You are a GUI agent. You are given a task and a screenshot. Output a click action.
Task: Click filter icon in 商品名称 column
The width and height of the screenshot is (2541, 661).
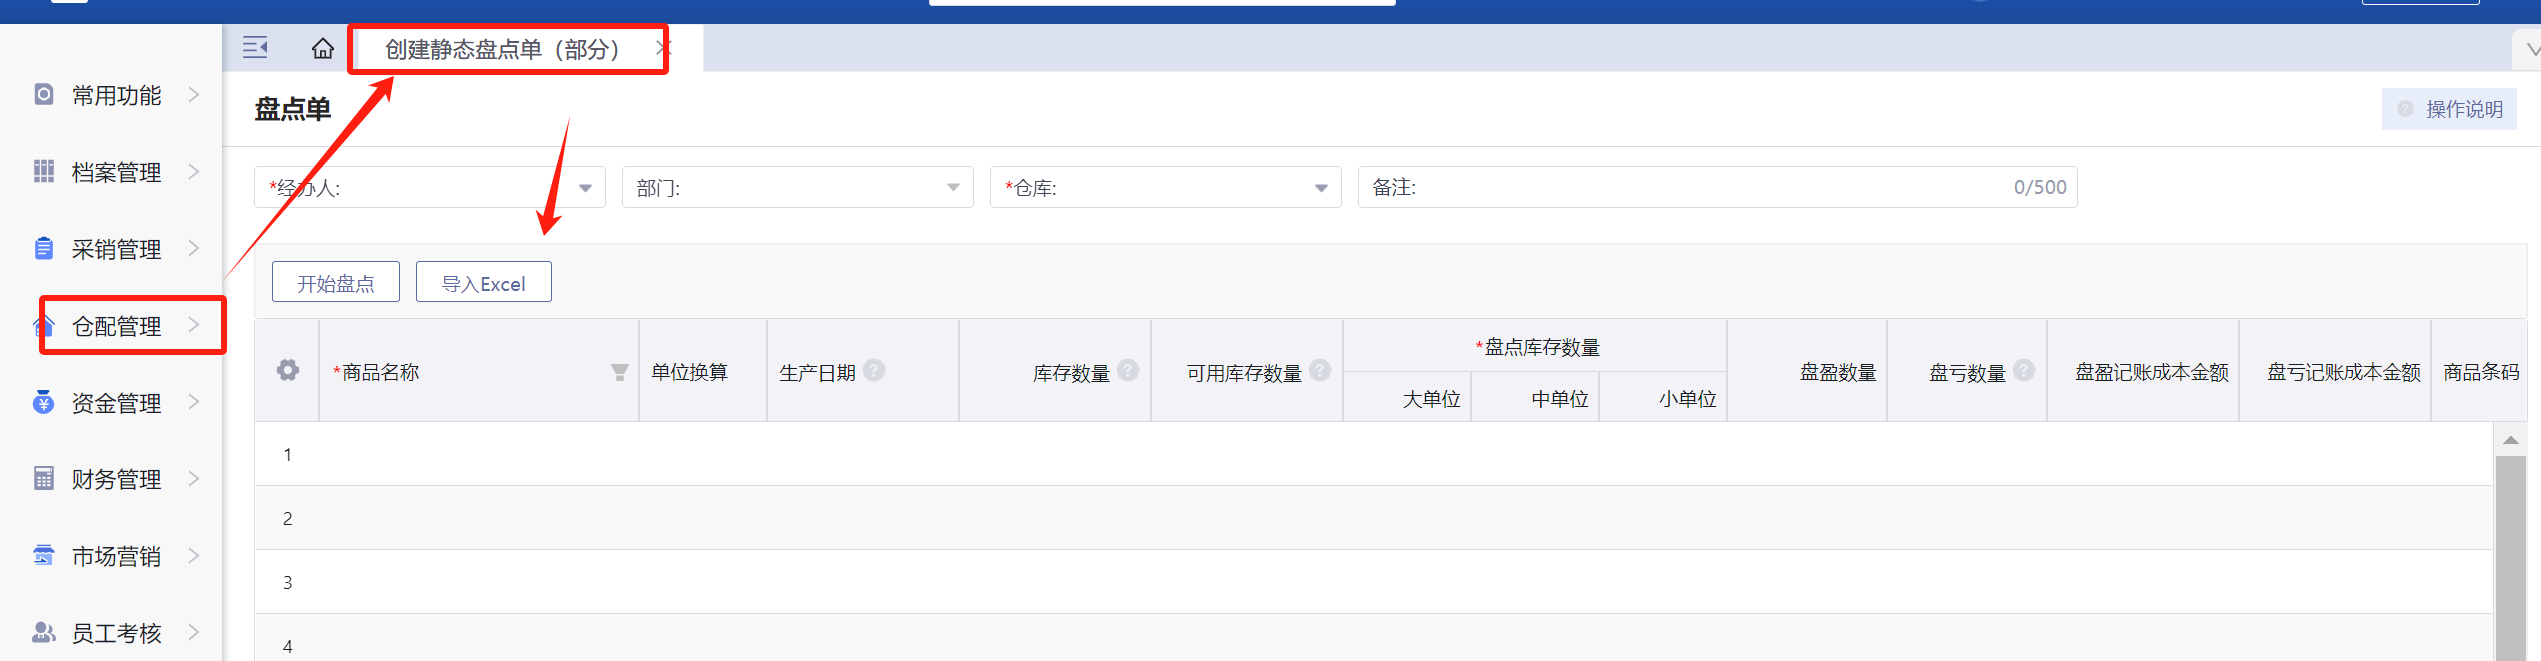(620, 372)
